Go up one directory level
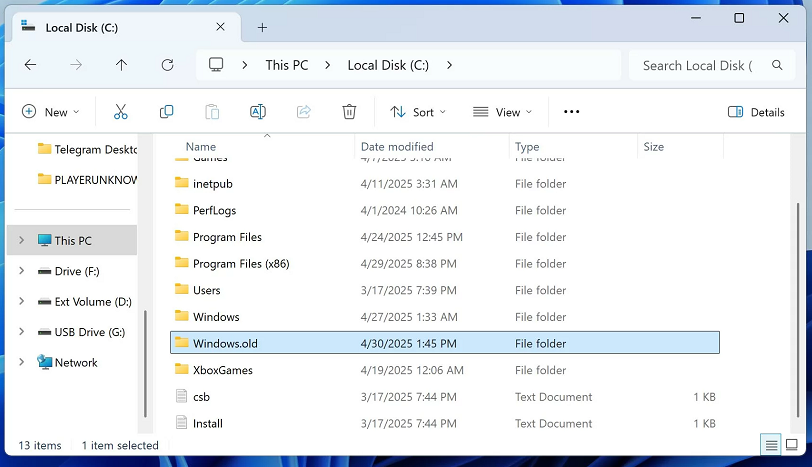This screenshot has height=467, width=812. (x=121, y=65)
